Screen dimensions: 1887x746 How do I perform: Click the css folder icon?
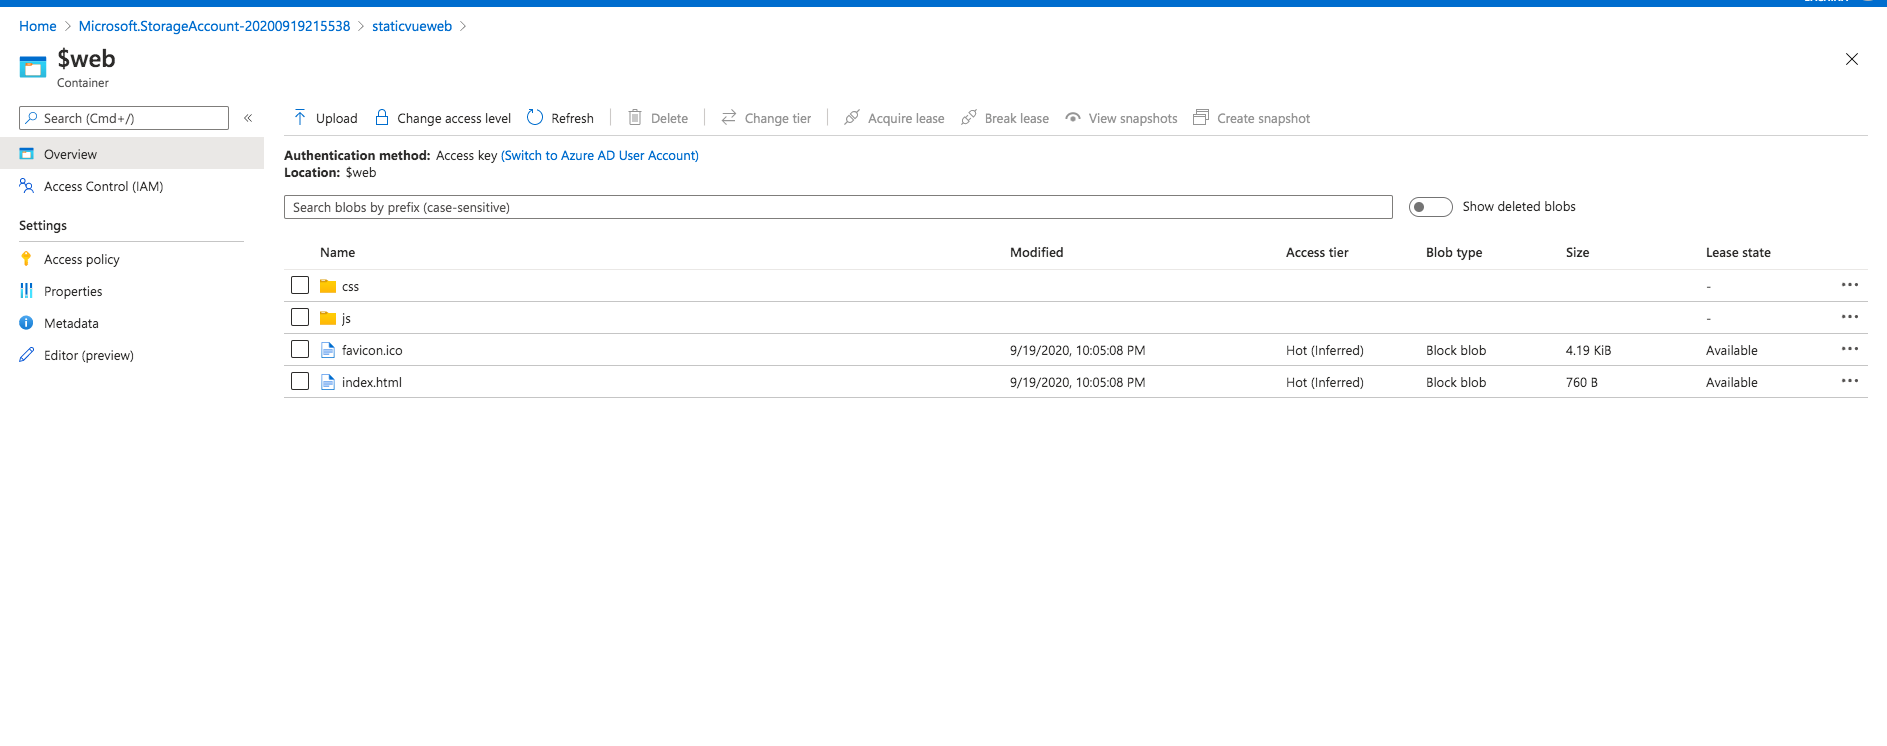[x=328, y=286]
